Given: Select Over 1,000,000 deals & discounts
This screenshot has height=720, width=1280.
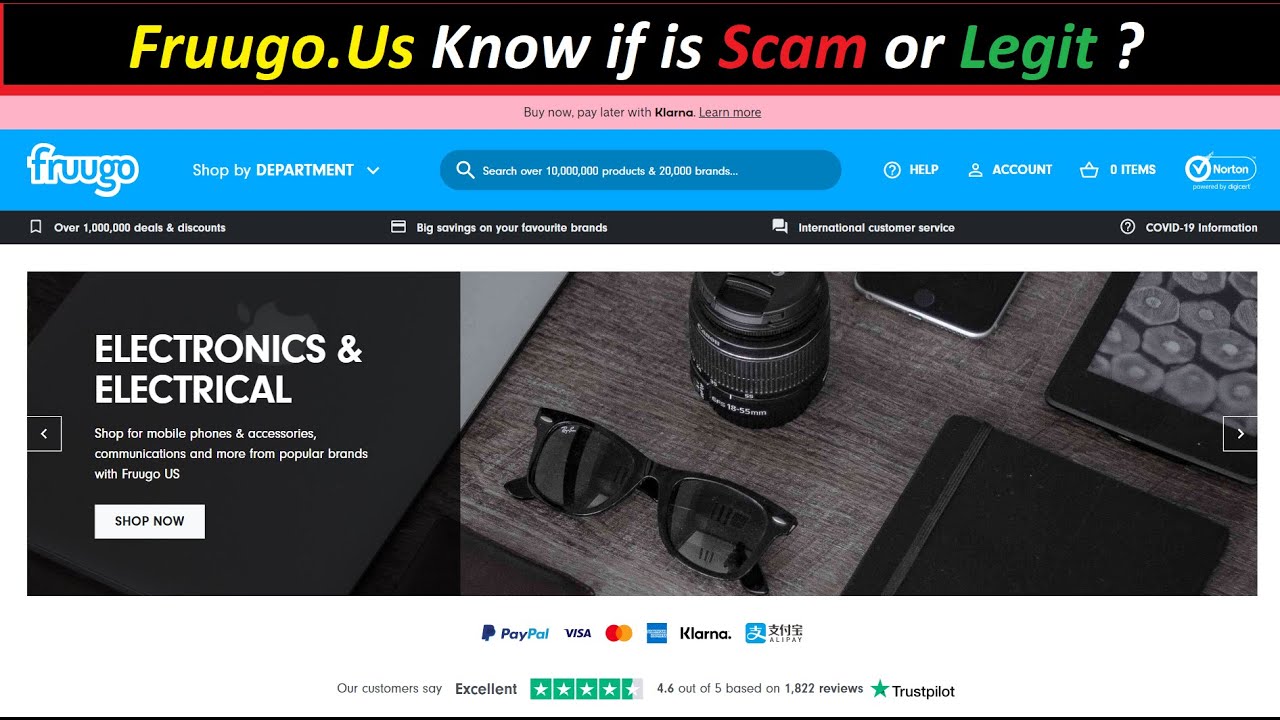Looking at the screenshot, I should (x=127, y=227).
